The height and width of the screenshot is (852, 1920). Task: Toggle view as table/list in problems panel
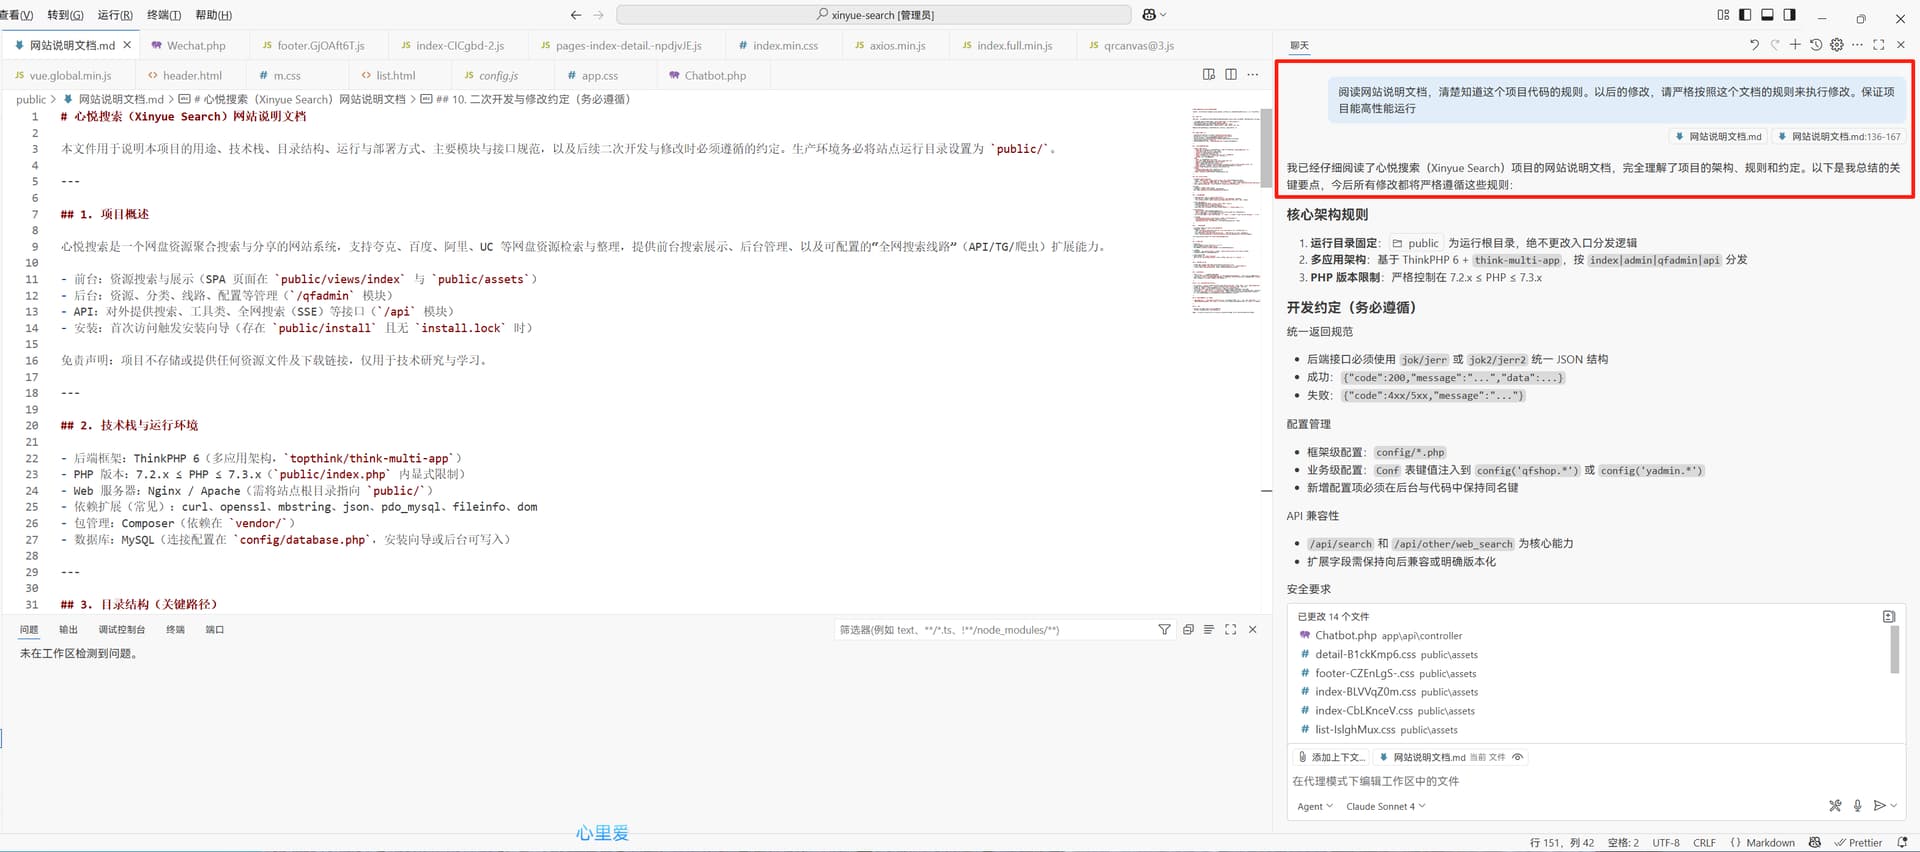pyautogui.click(x=1209, y=630)
